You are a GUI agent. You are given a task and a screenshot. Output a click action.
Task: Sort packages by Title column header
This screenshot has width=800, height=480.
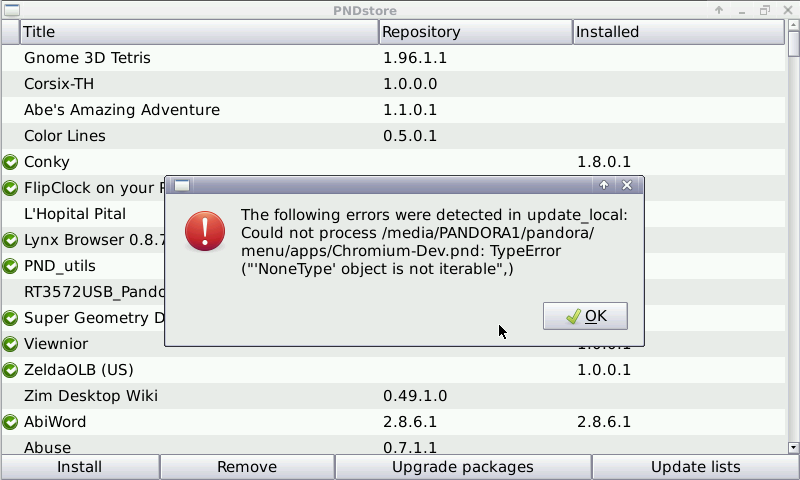(198, 32)
